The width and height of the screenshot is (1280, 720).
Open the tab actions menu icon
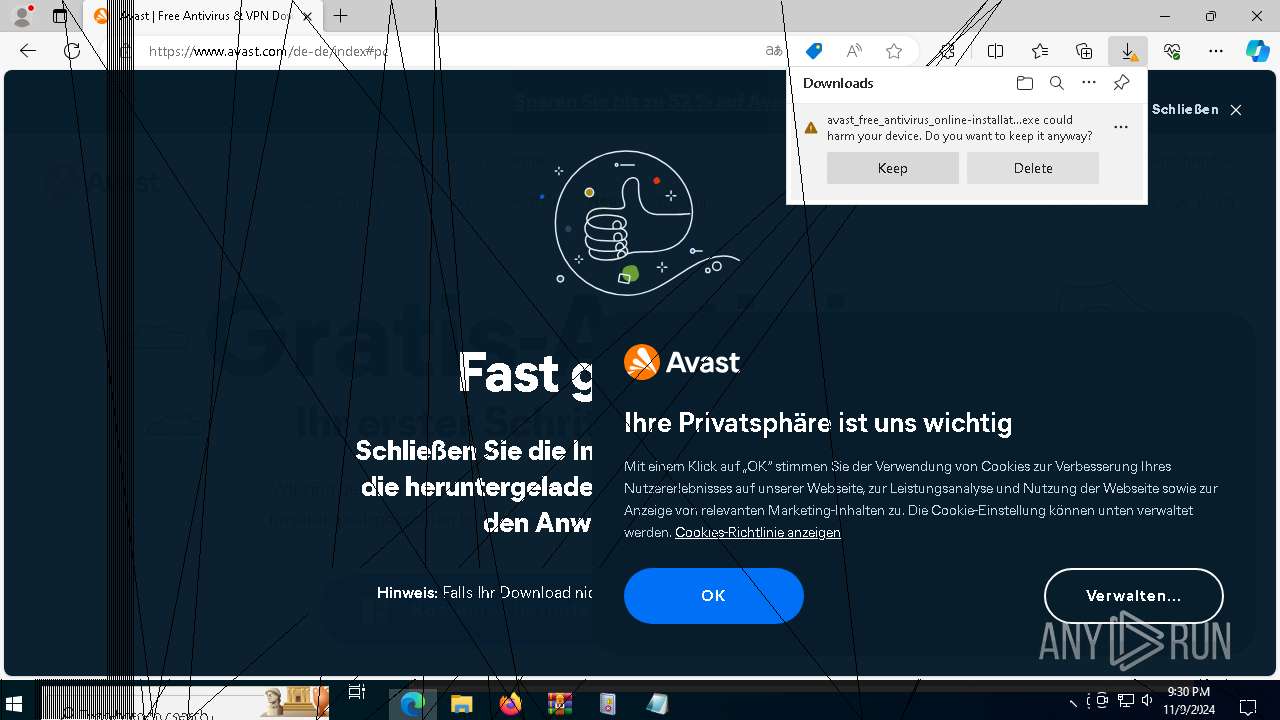[60, 16]
